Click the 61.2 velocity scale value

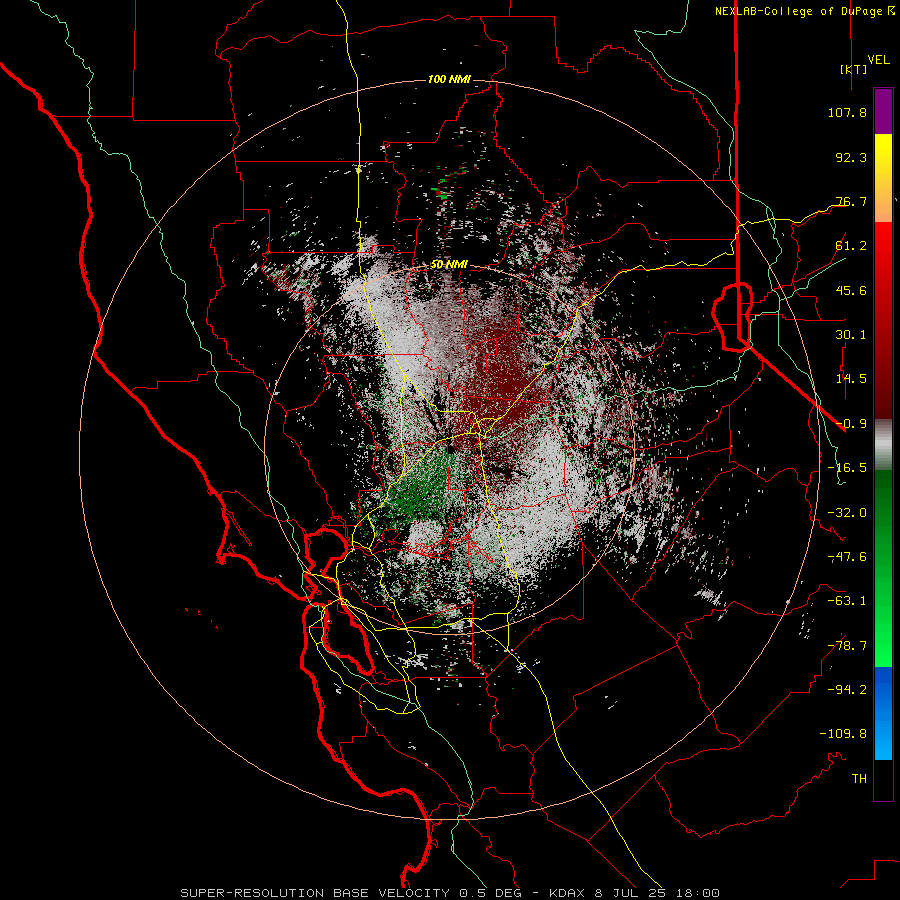[x=851, y=246]
